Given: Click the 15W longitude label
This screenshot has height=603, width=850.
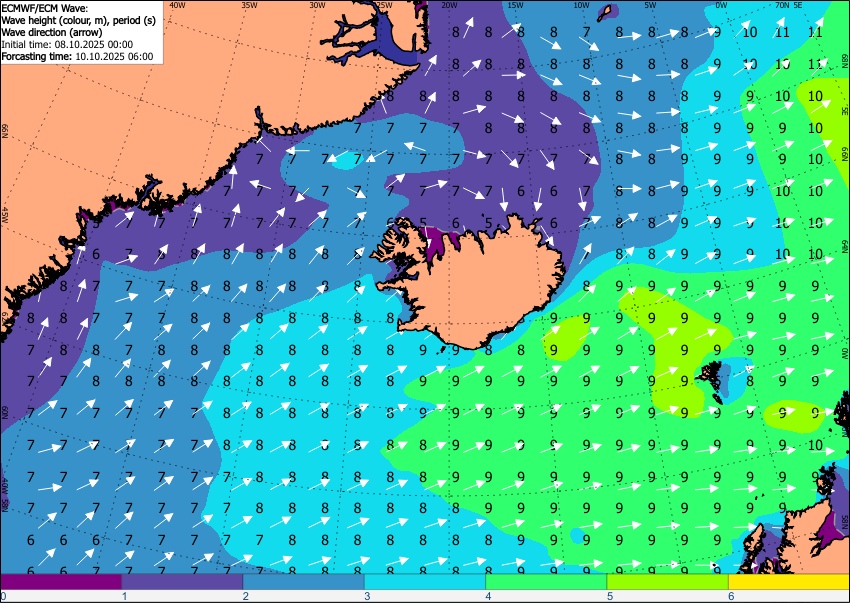Looking at the screenshot, I should pos(516,5).
